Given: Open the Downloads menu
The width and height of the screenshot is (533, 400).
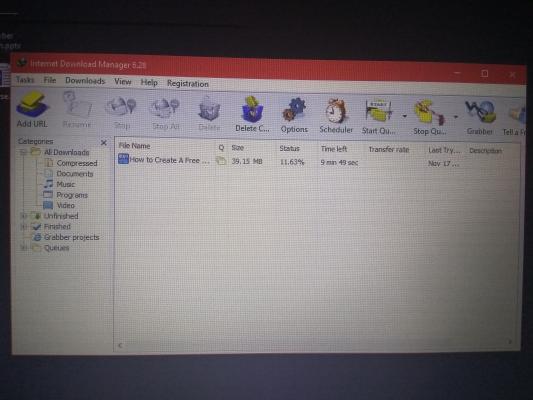Looking at the screenshot, I should 85,81.
